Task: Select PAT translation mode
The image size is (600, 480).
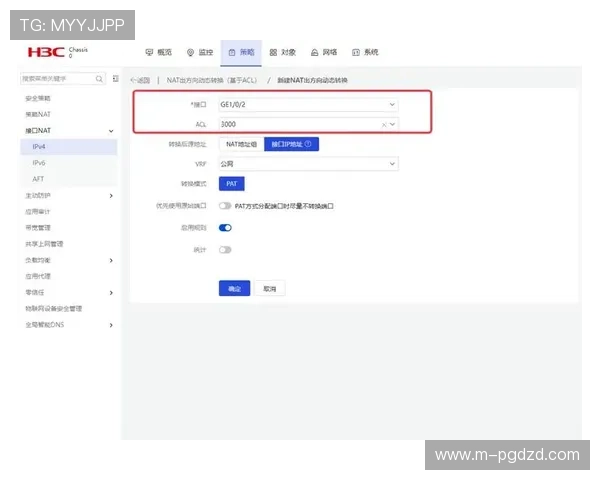Action: tap(232, 184)
